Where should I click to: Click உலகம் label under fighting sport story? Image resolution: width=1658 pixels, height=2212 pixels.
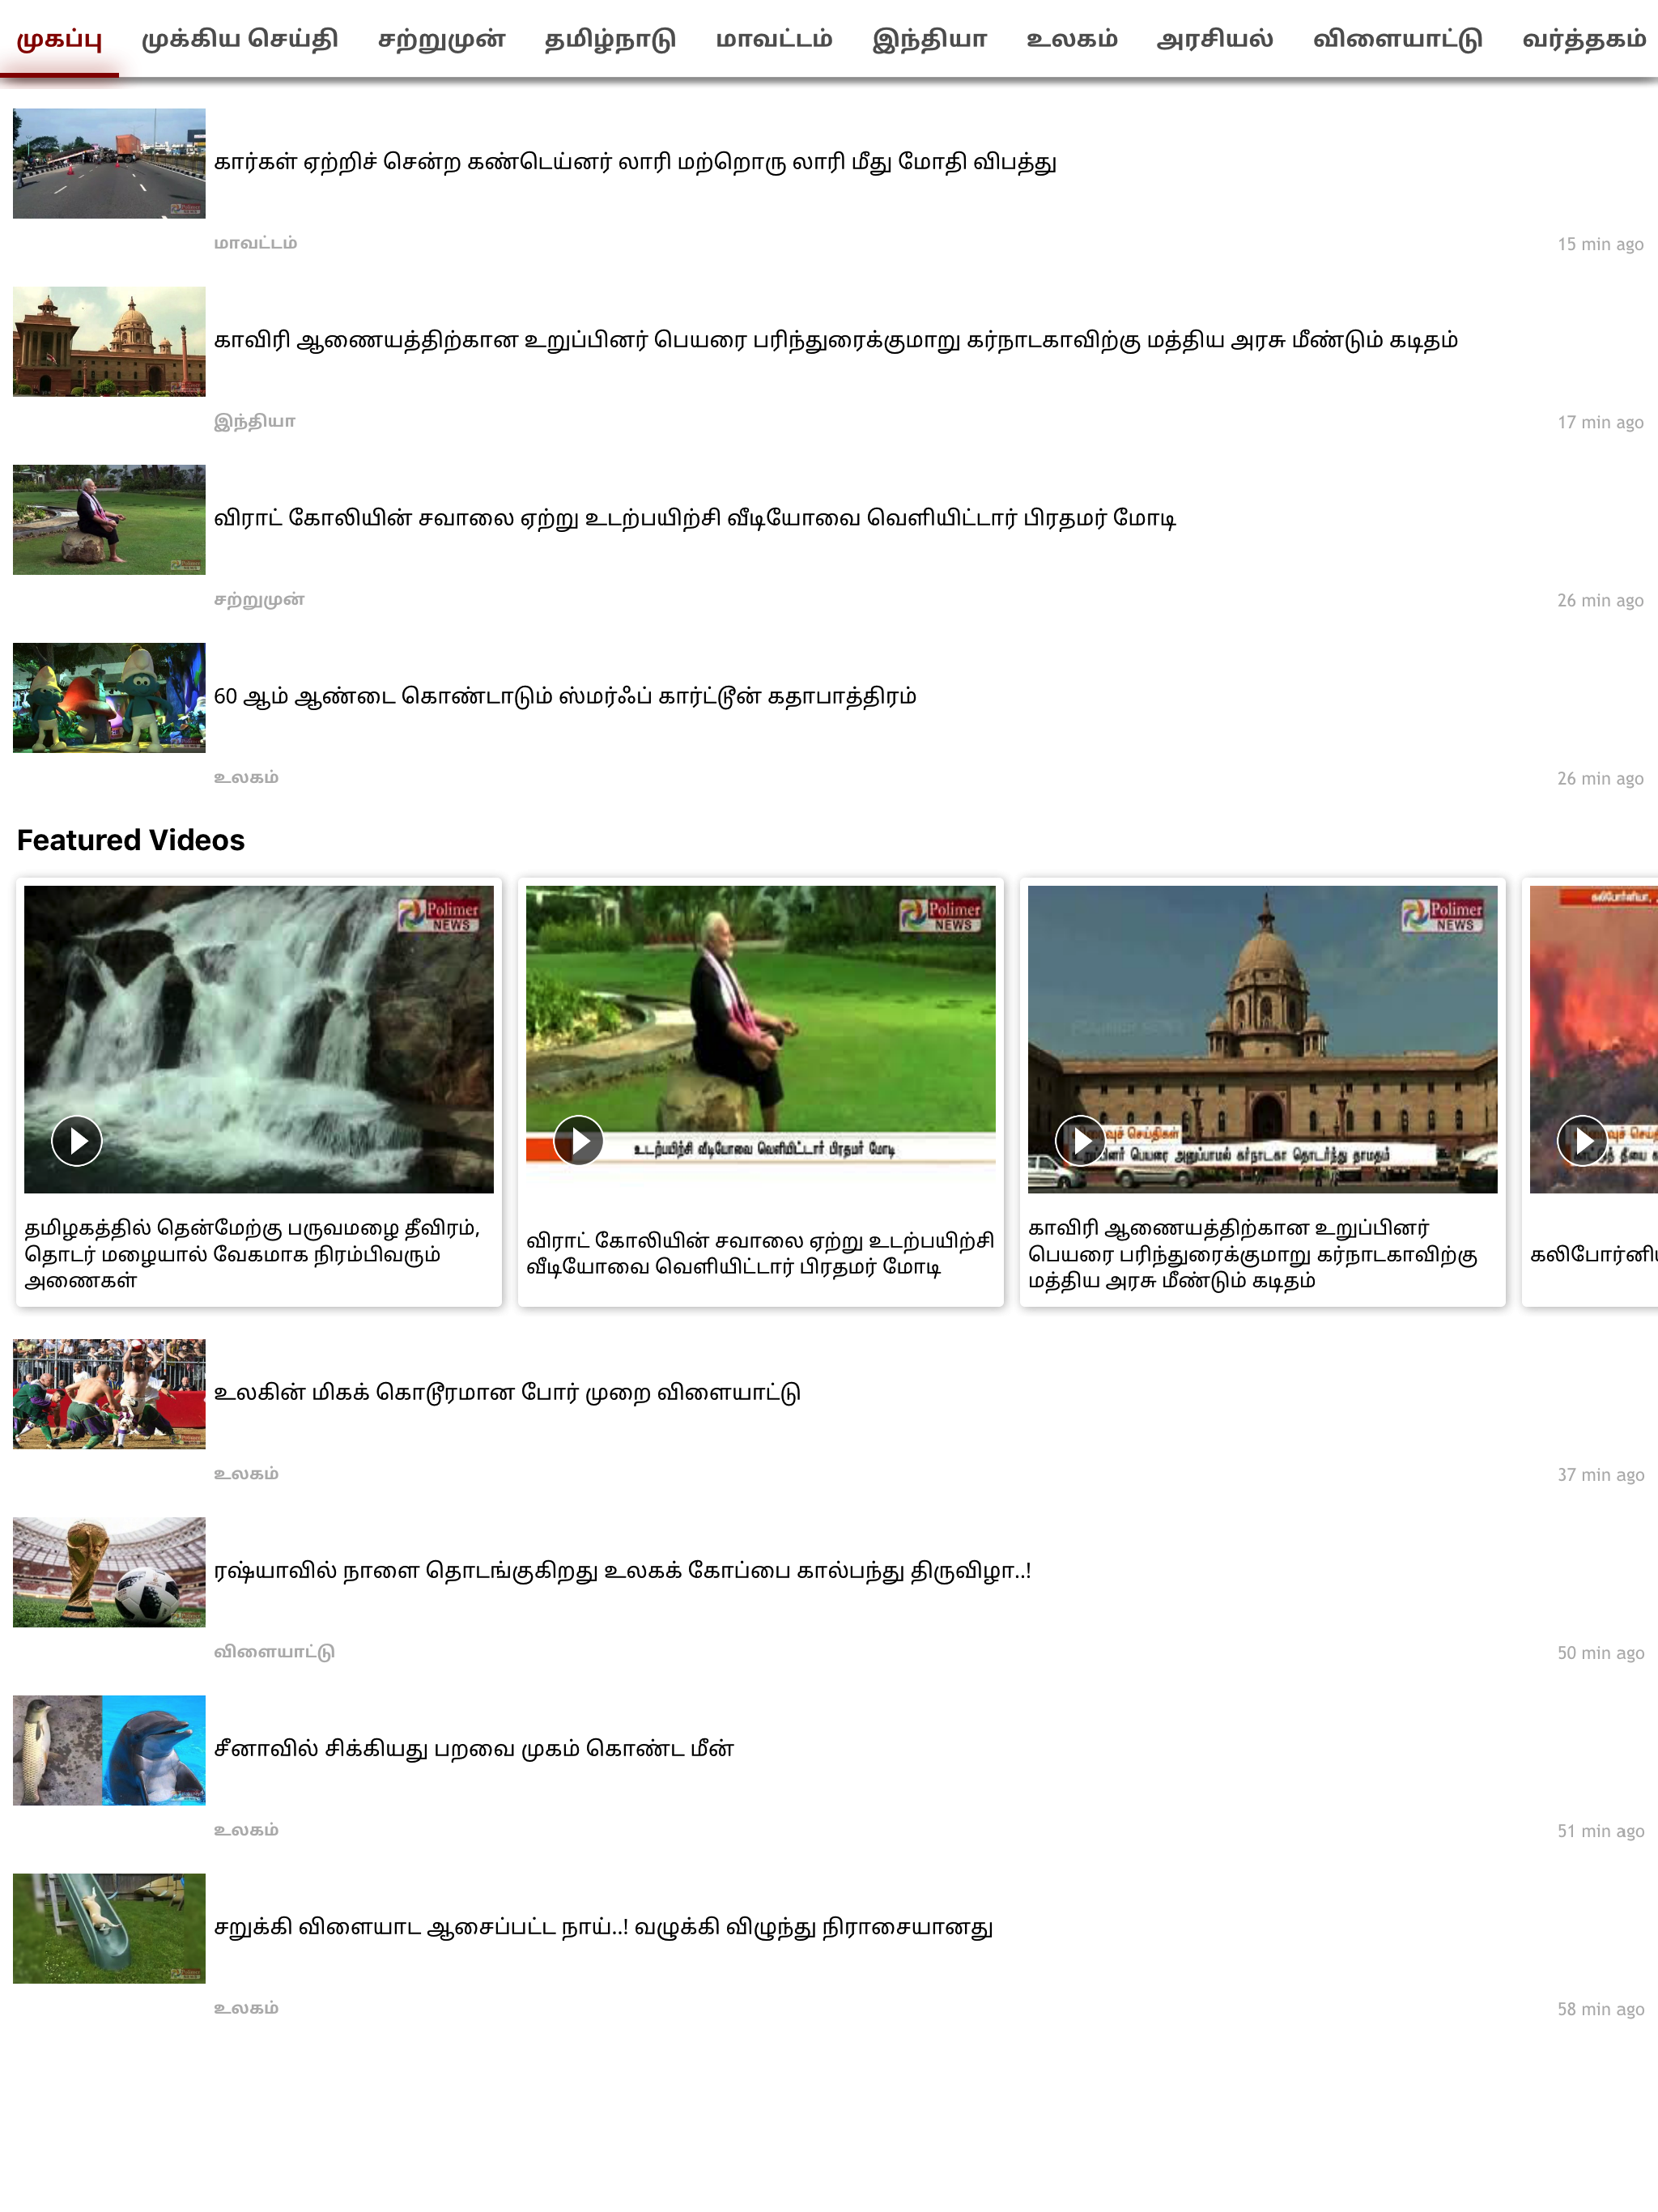tap(246, 1473)
